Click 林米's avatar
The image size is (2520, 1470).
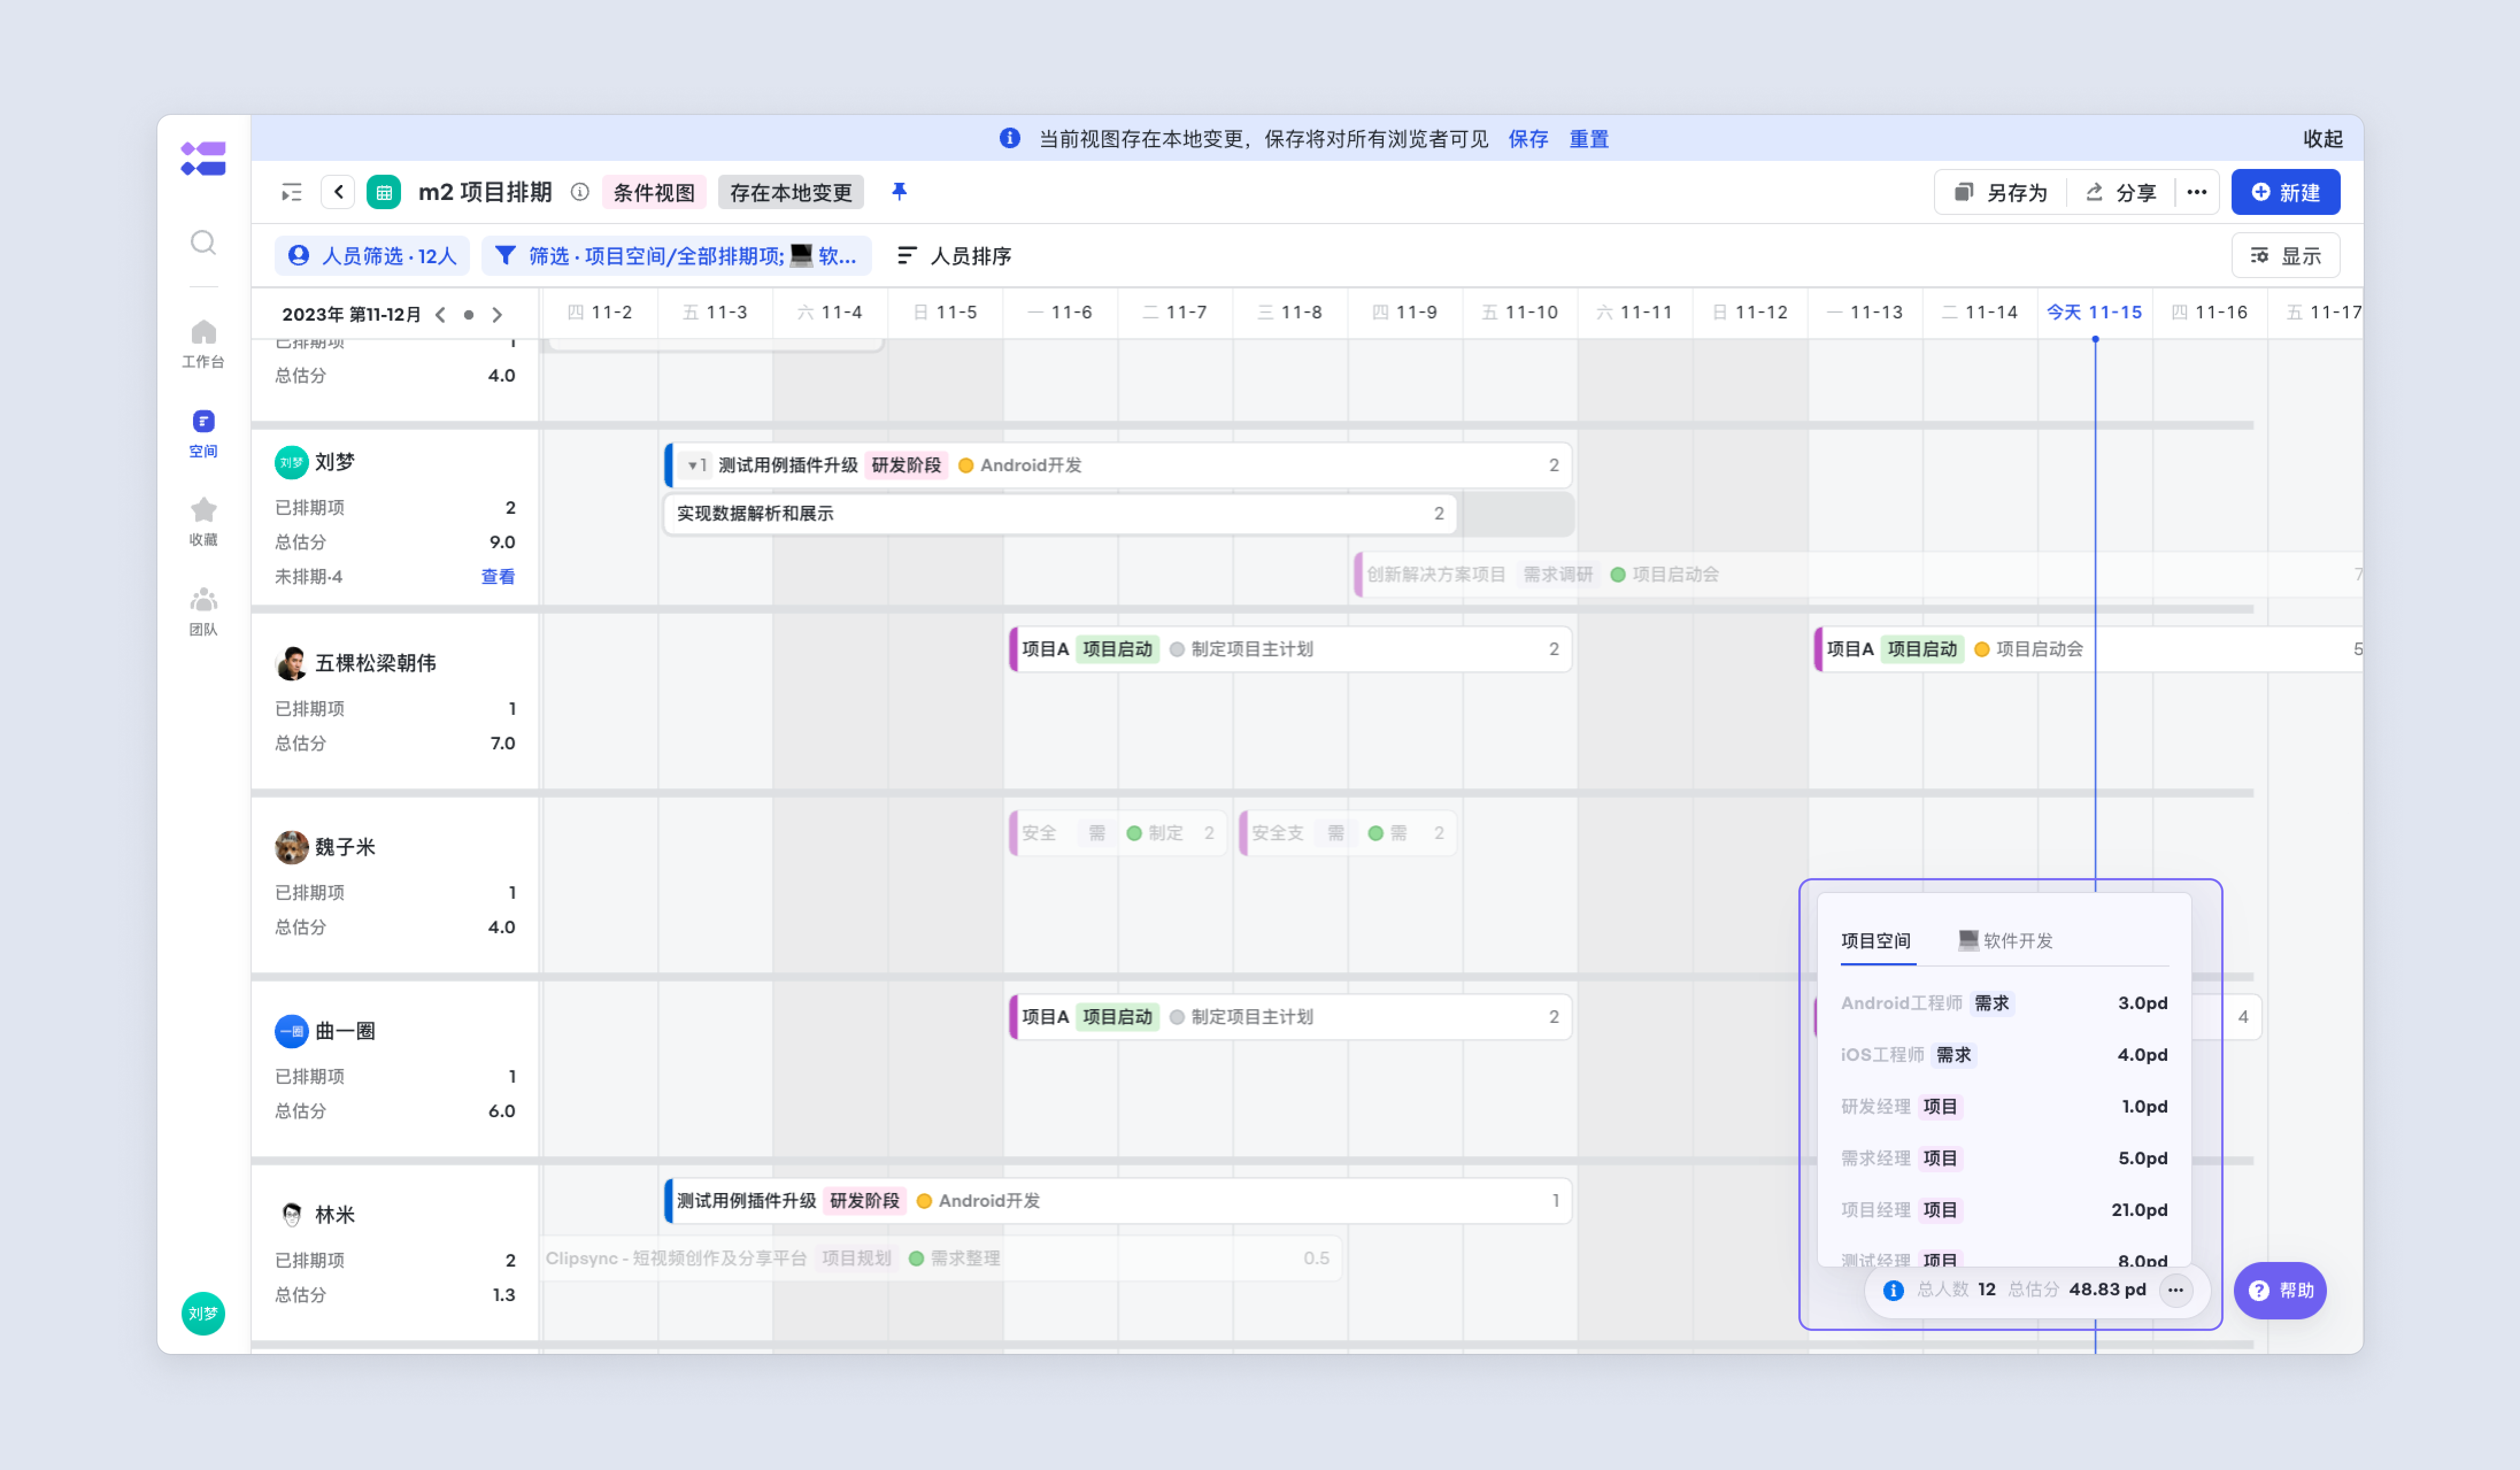pyautogui.click(x=291, y=1215)
